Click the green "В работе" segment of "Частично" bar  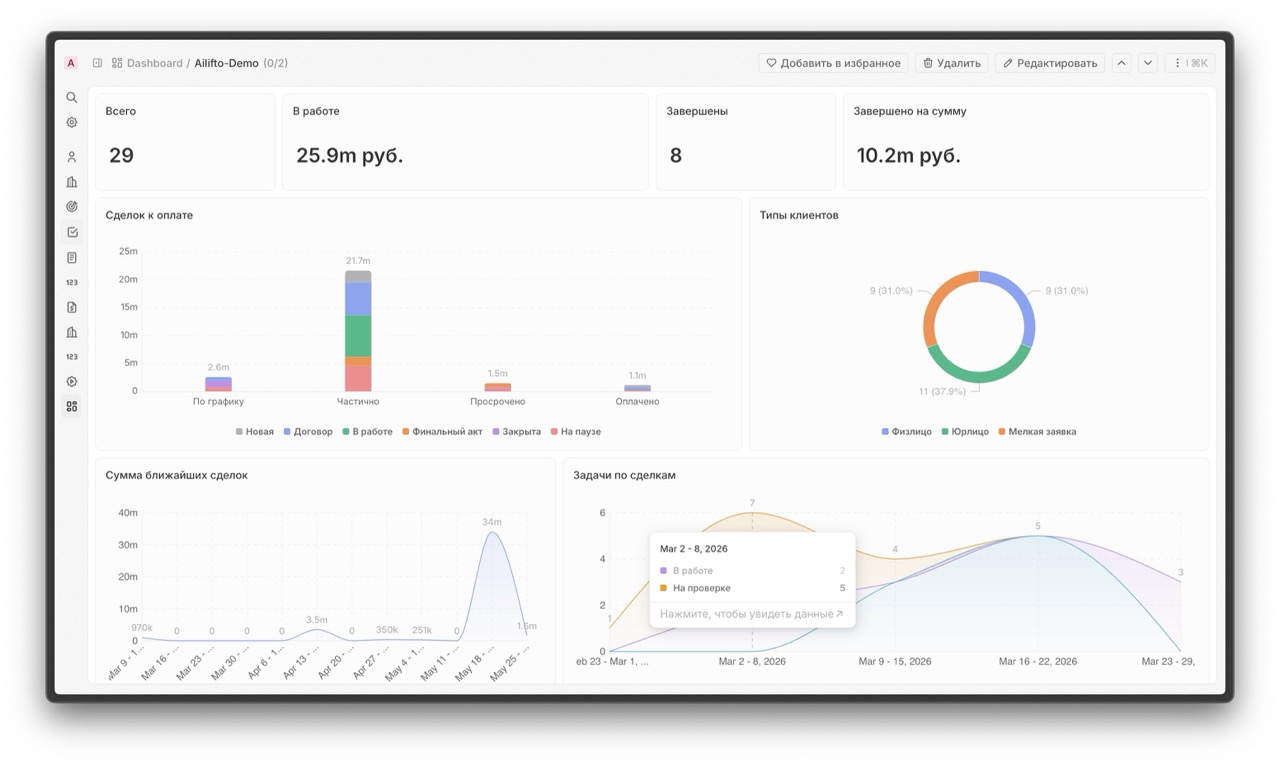(x=358, y=336)
